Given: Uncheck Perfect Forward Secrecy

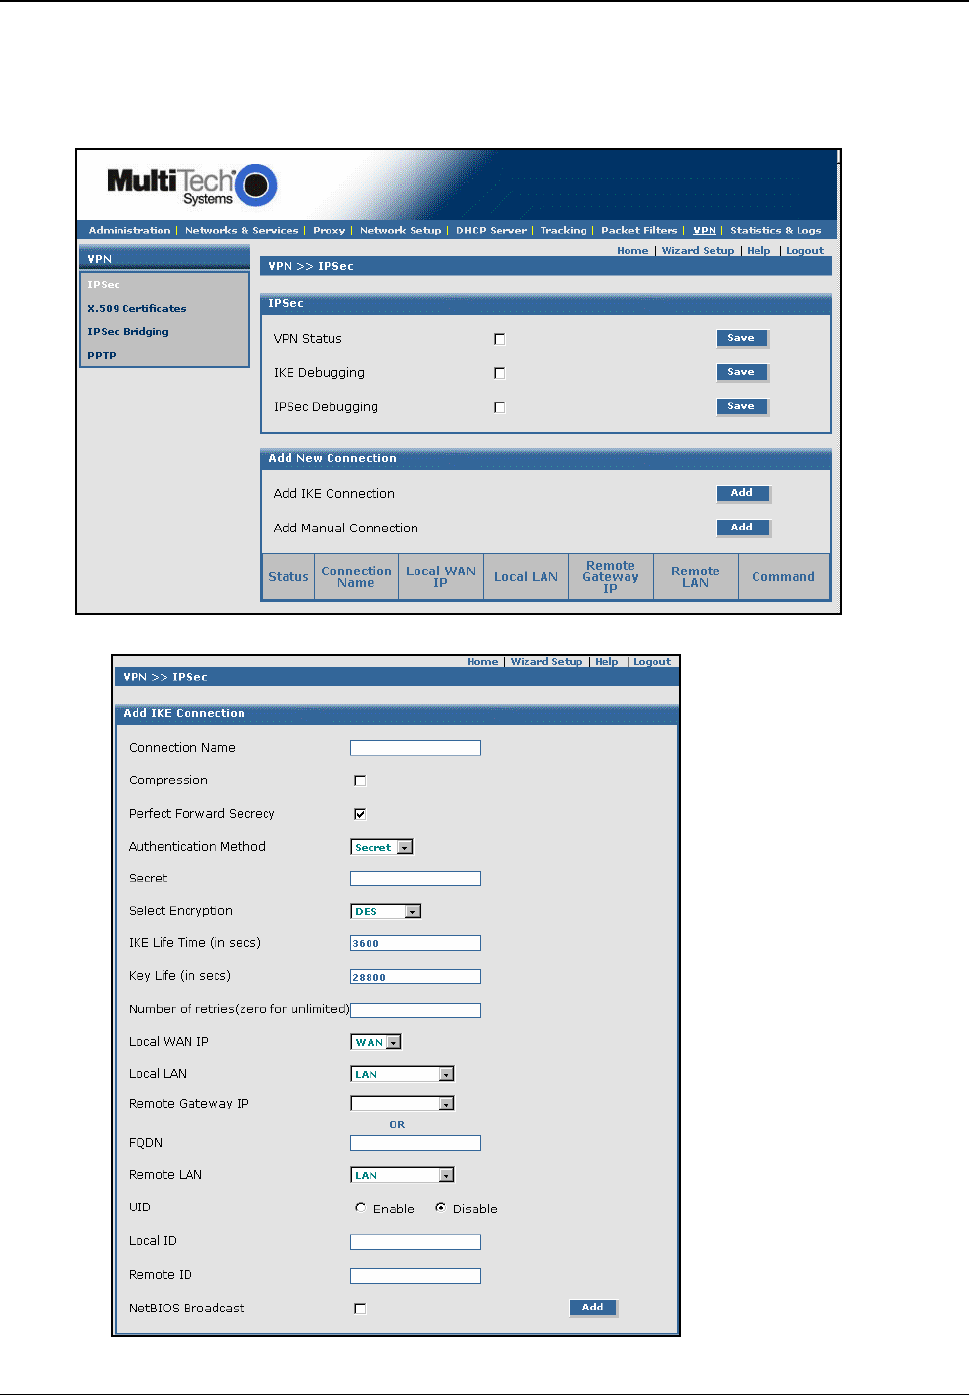Looking at the screenshot, I should tap(360, 814).
